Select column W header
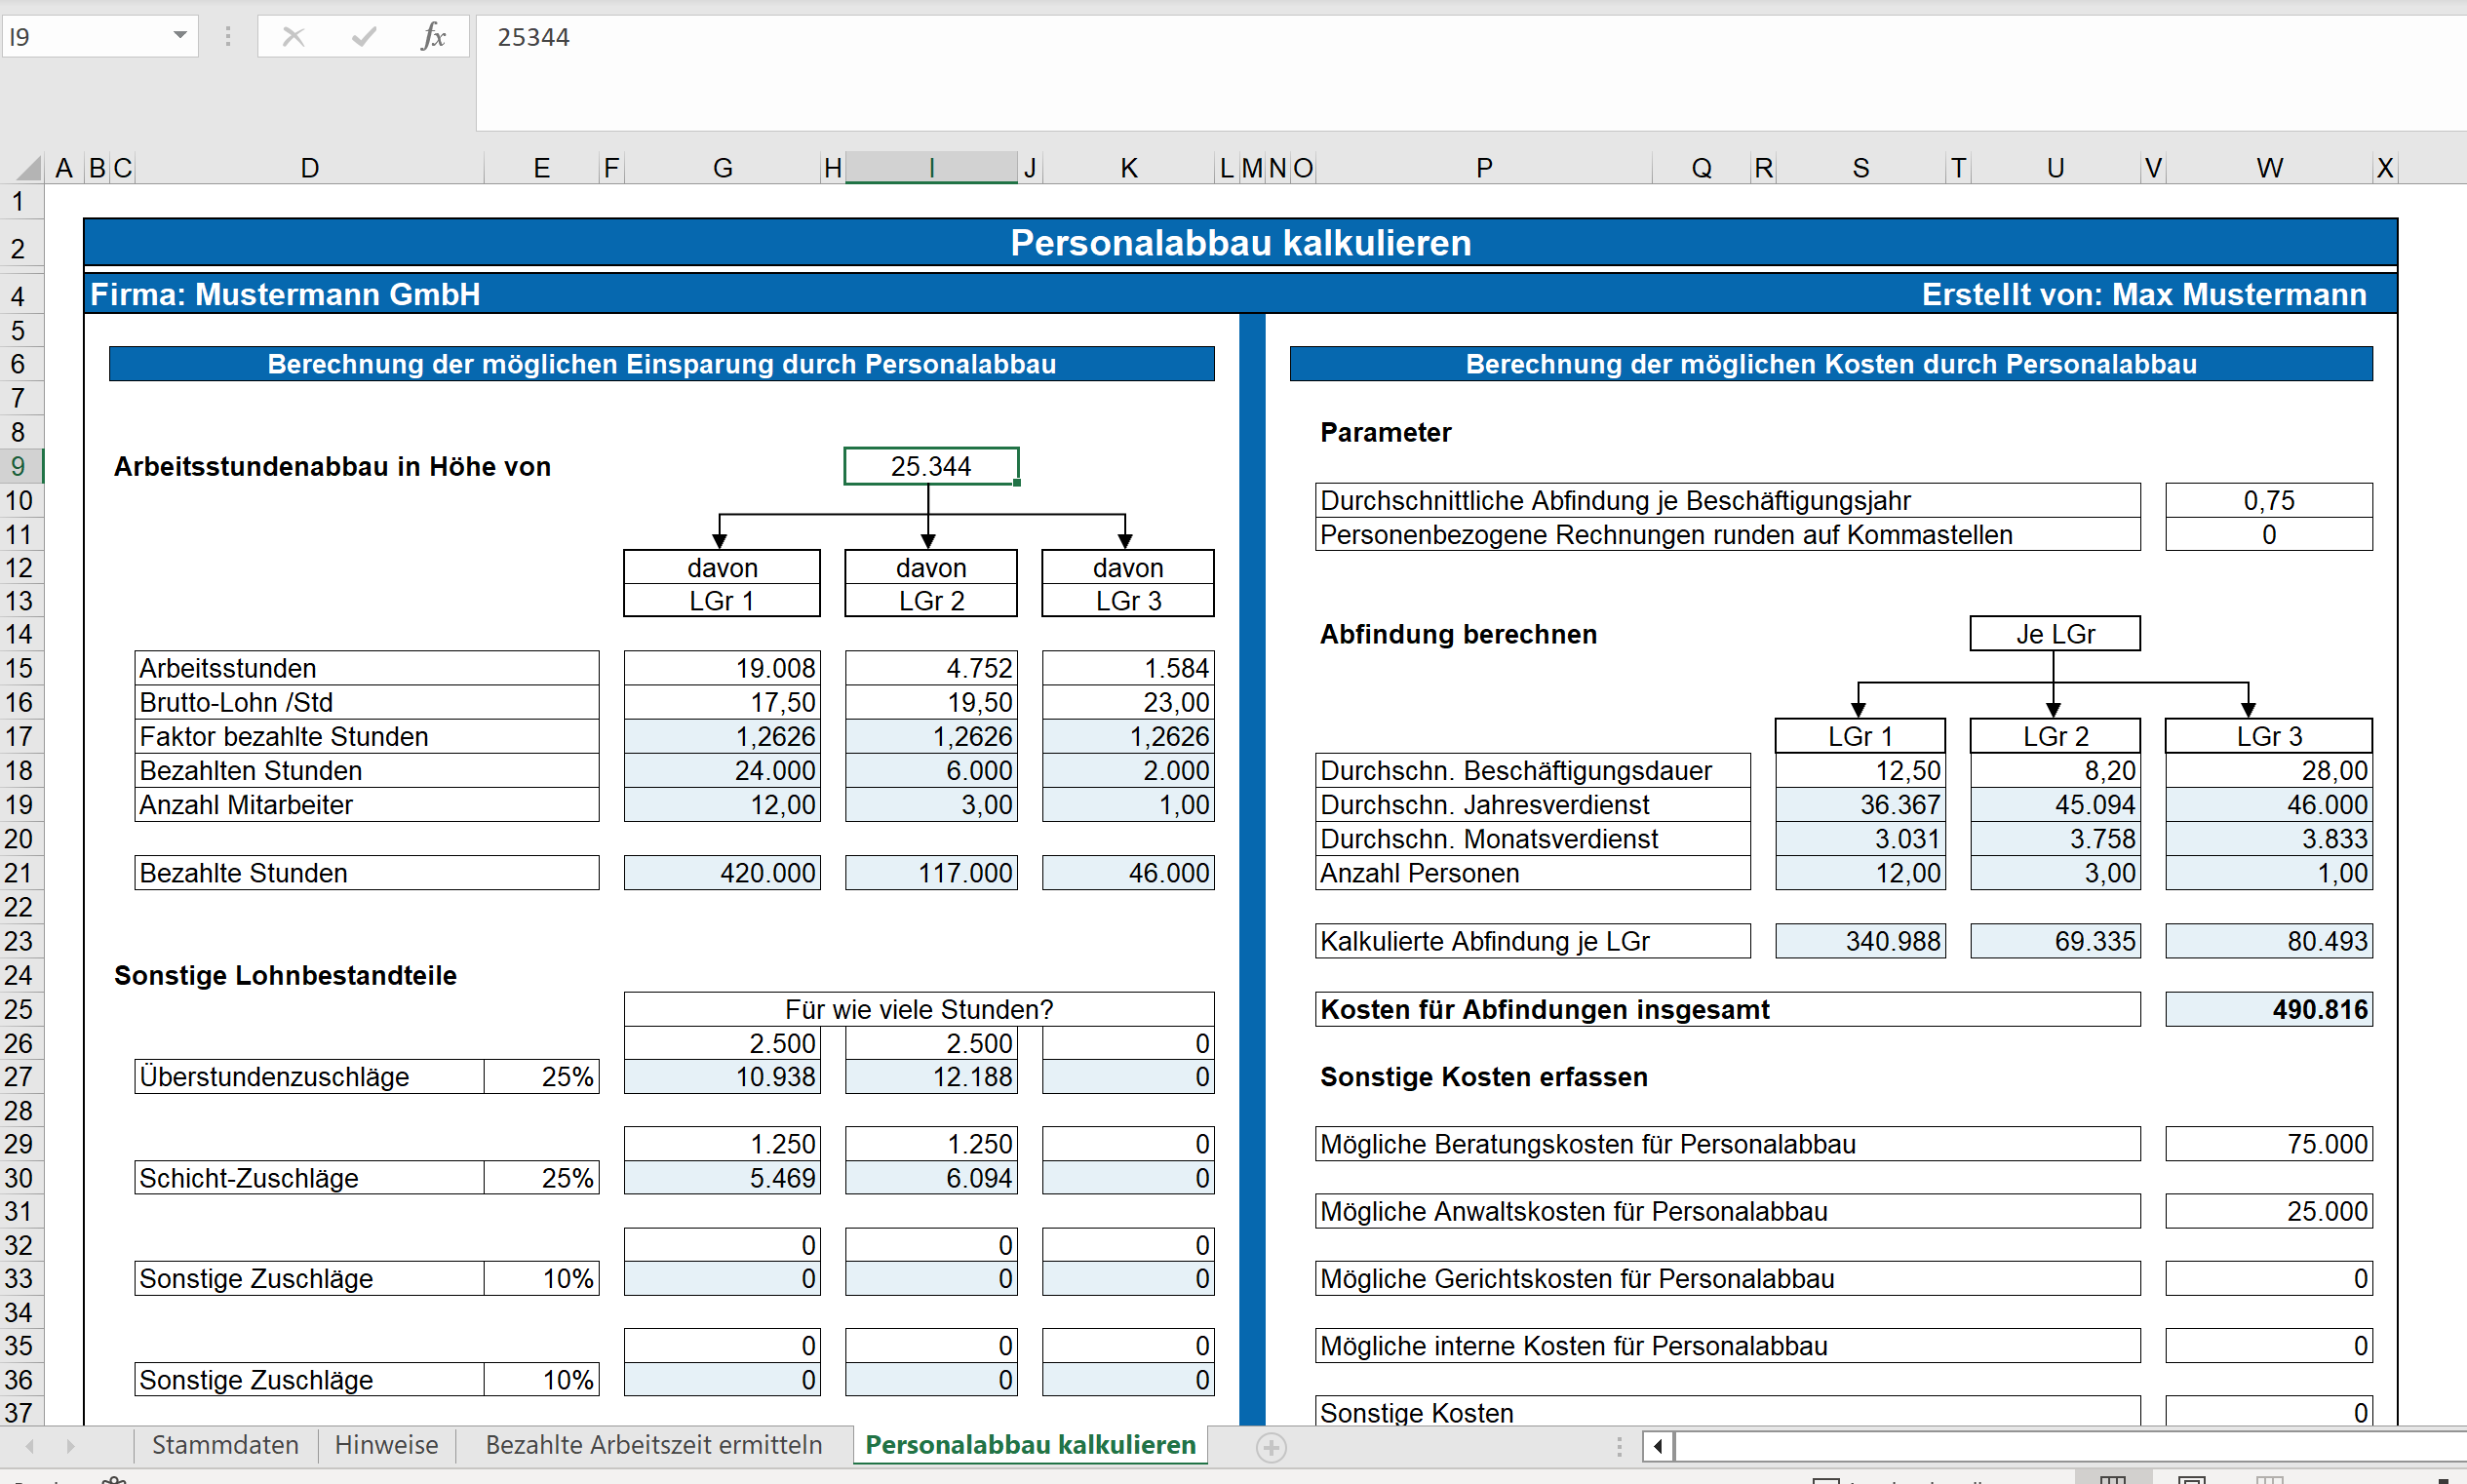This screenshot has width=2467, height=1484. point(2269,168)
